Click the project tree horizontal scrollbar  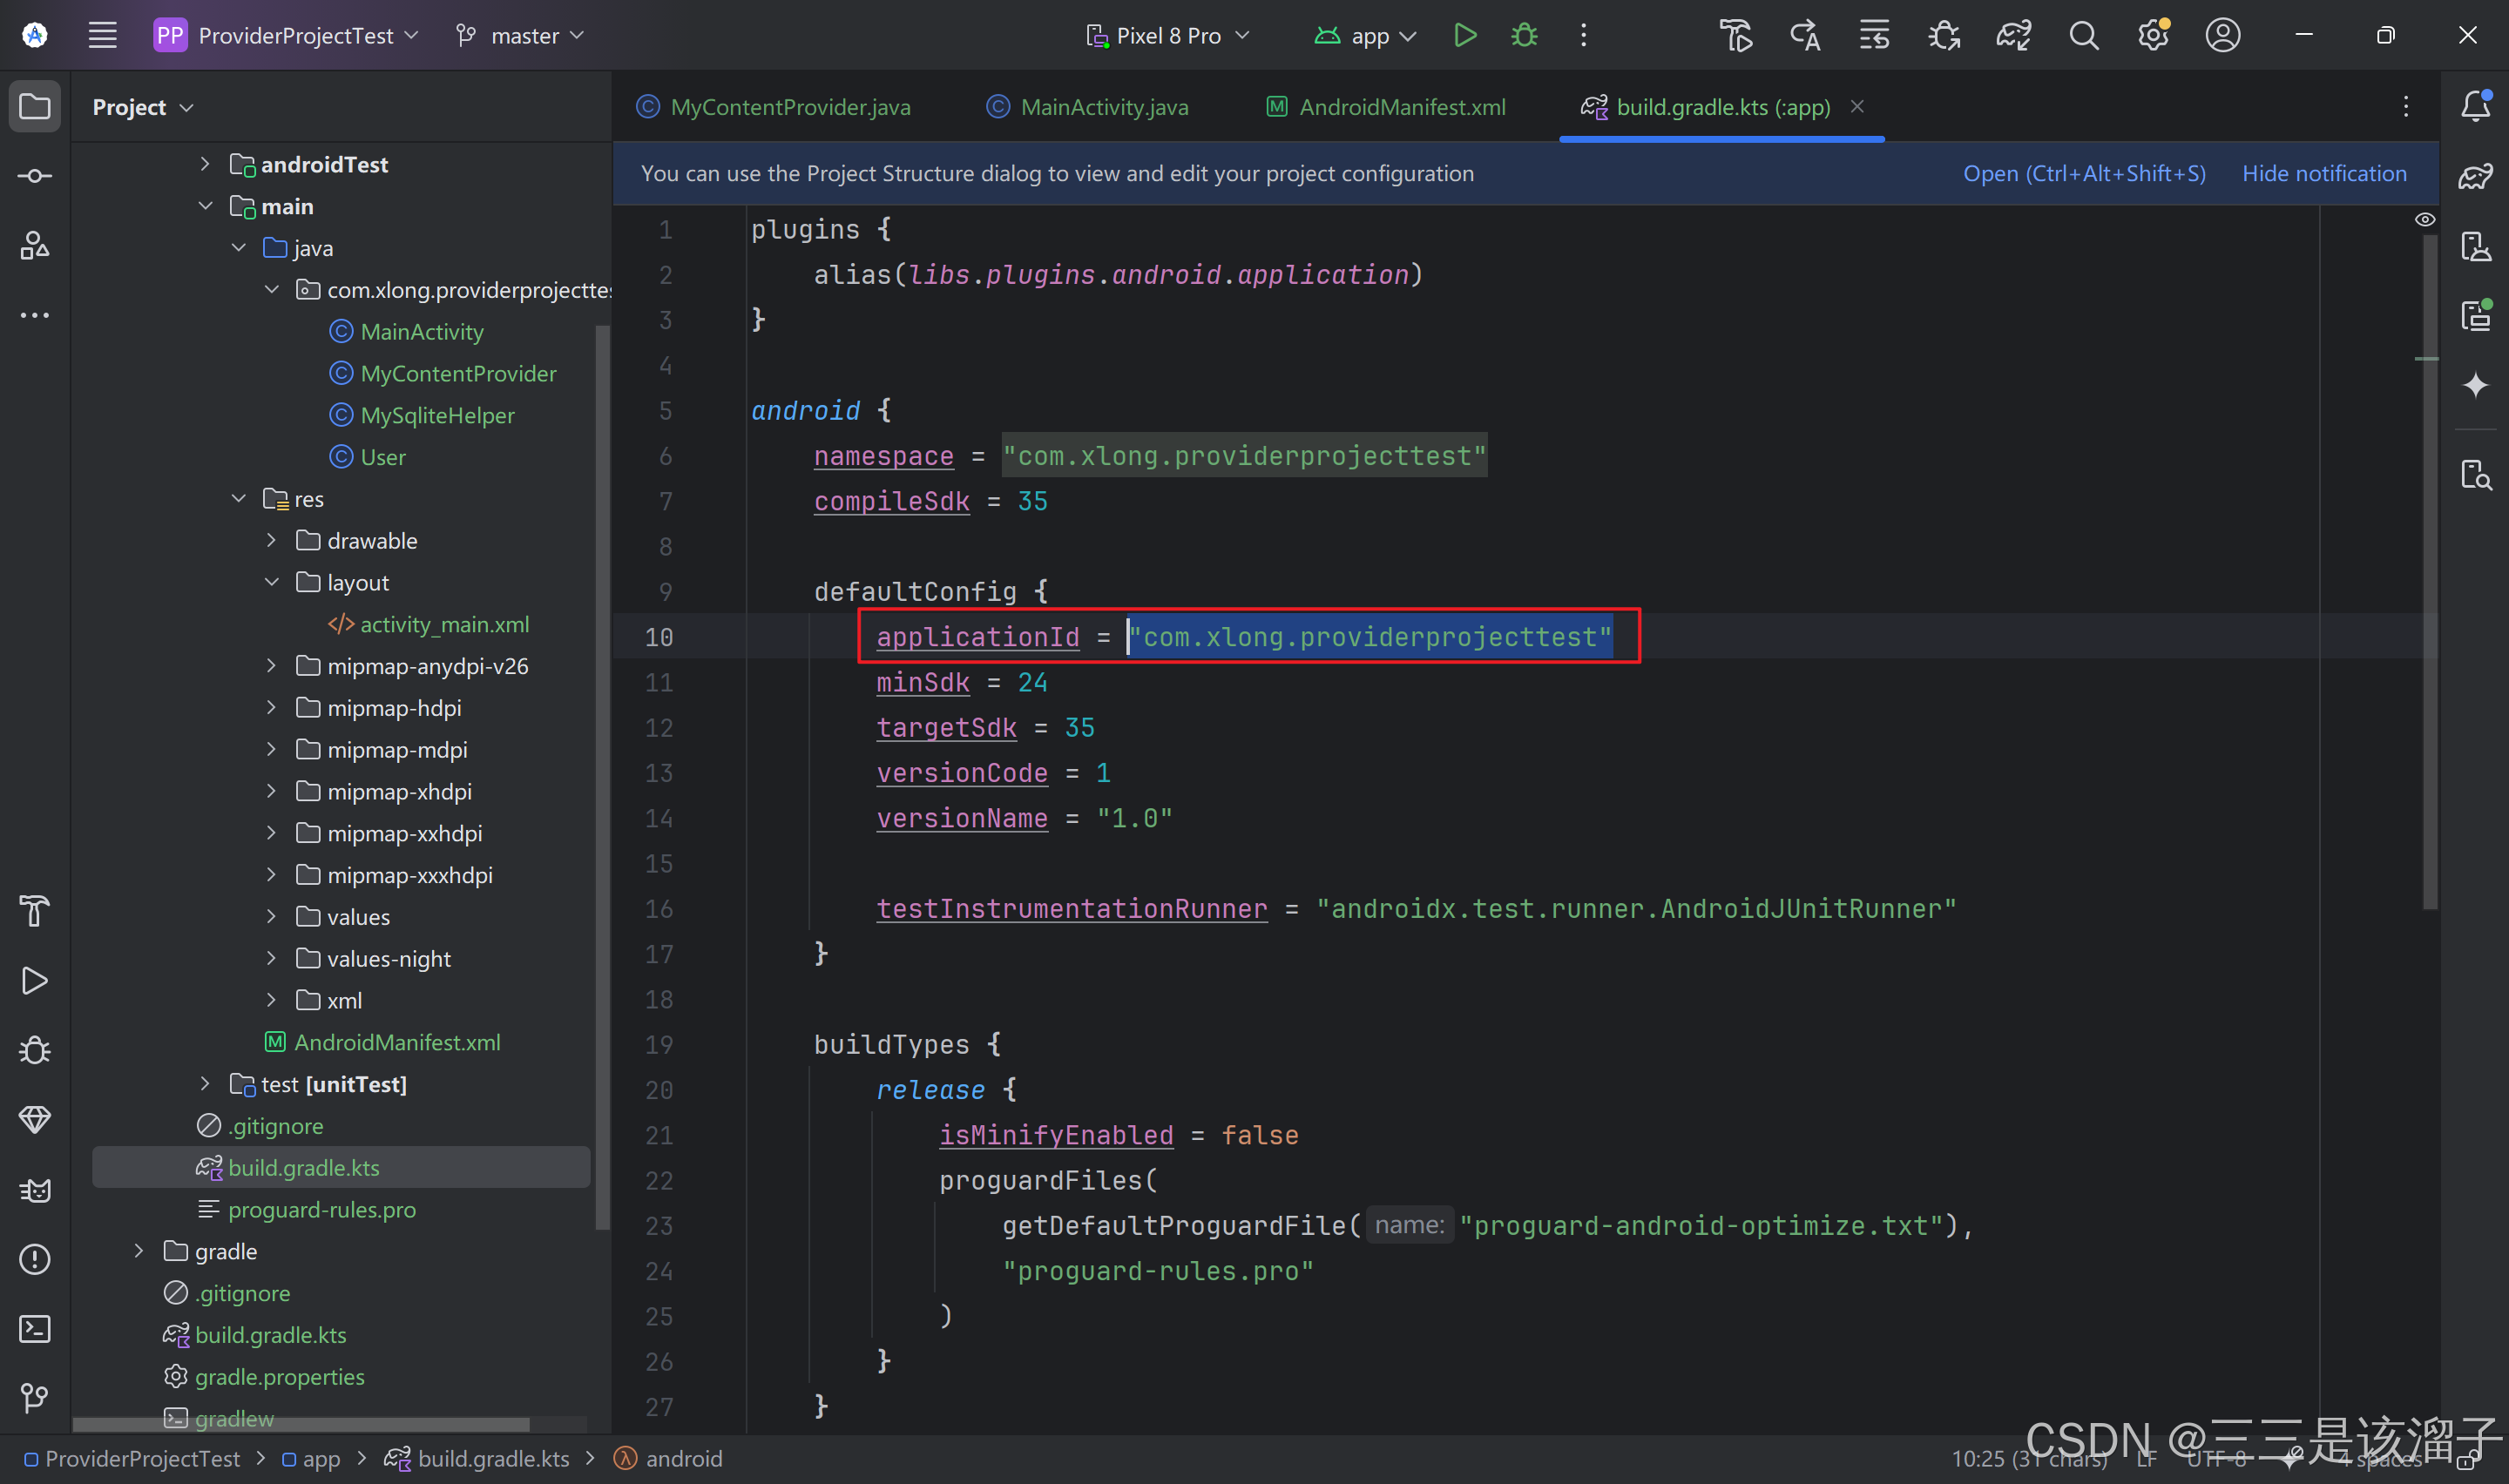tap(300, 1424)
